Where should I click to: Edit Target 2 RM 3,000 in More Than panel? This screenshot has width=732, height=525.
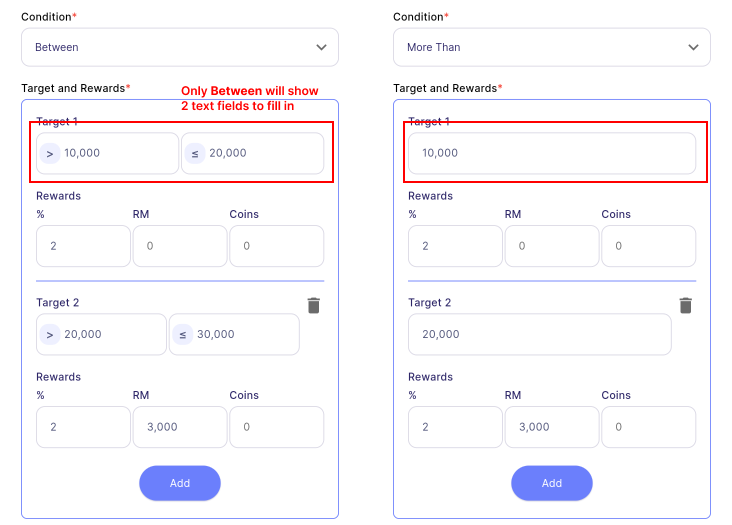552,427
